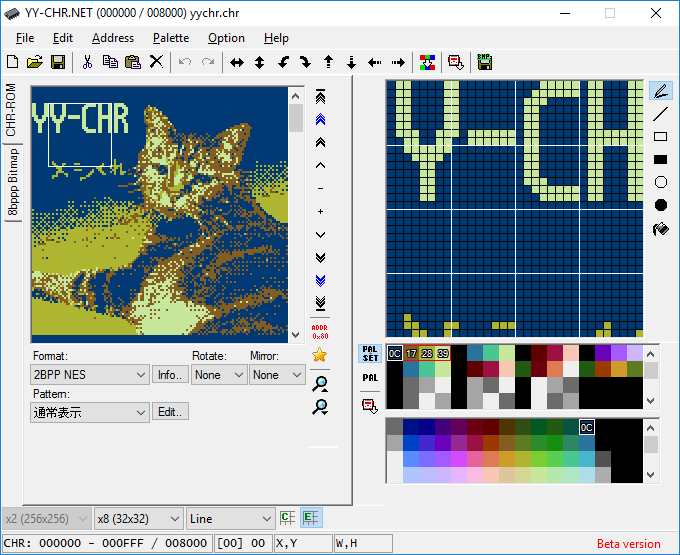
Task: Toggle the editor grid display button
Action: [x=311, y=518]
